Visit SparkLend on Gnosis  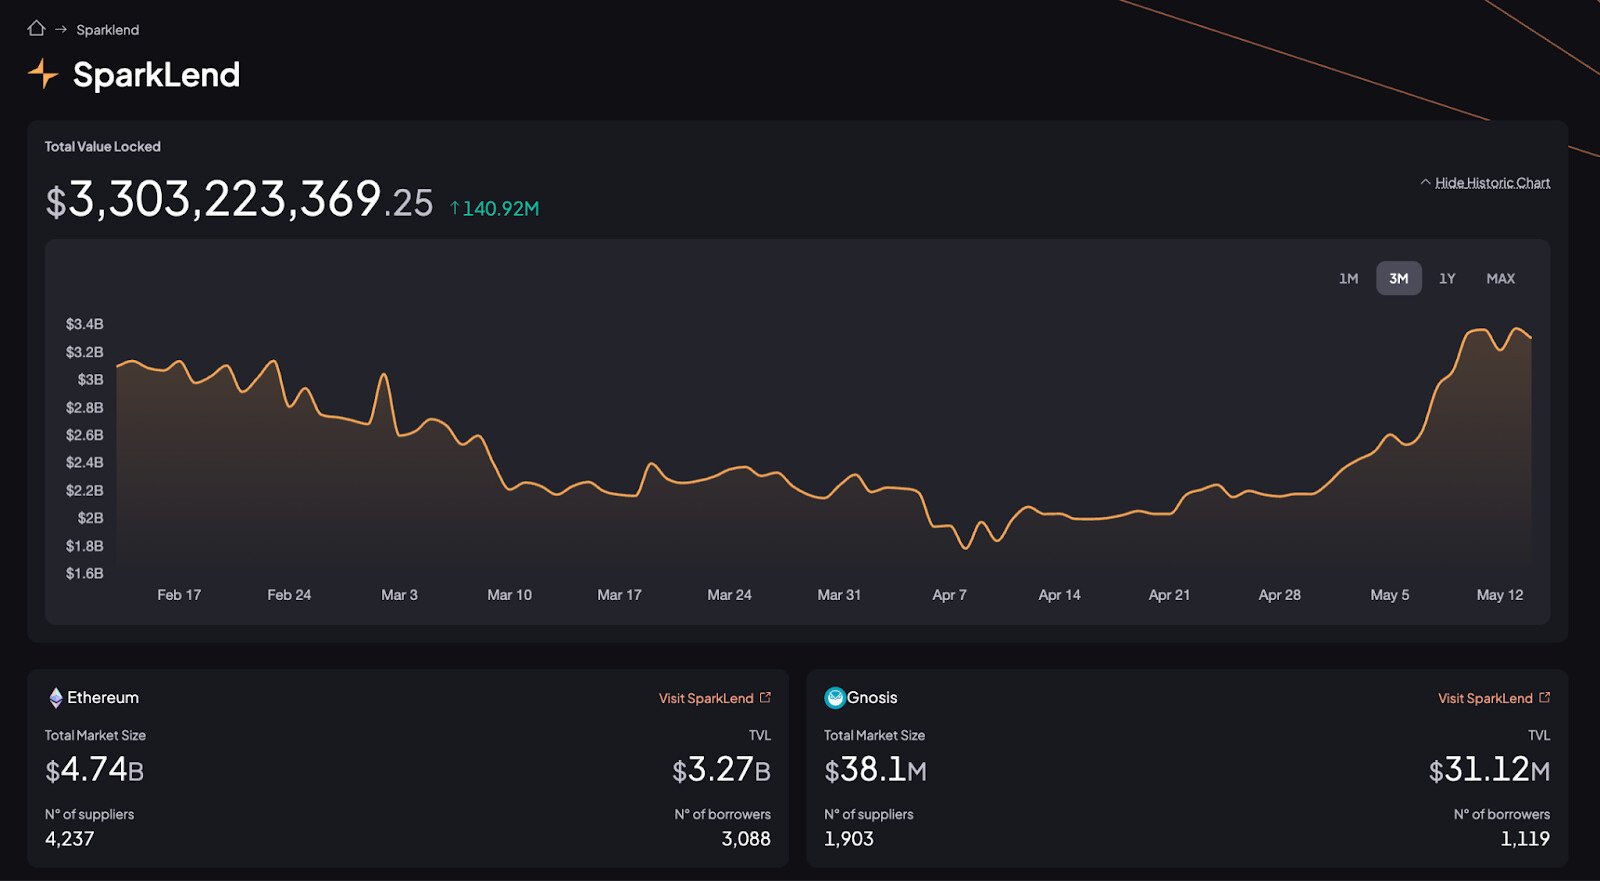1485,698
